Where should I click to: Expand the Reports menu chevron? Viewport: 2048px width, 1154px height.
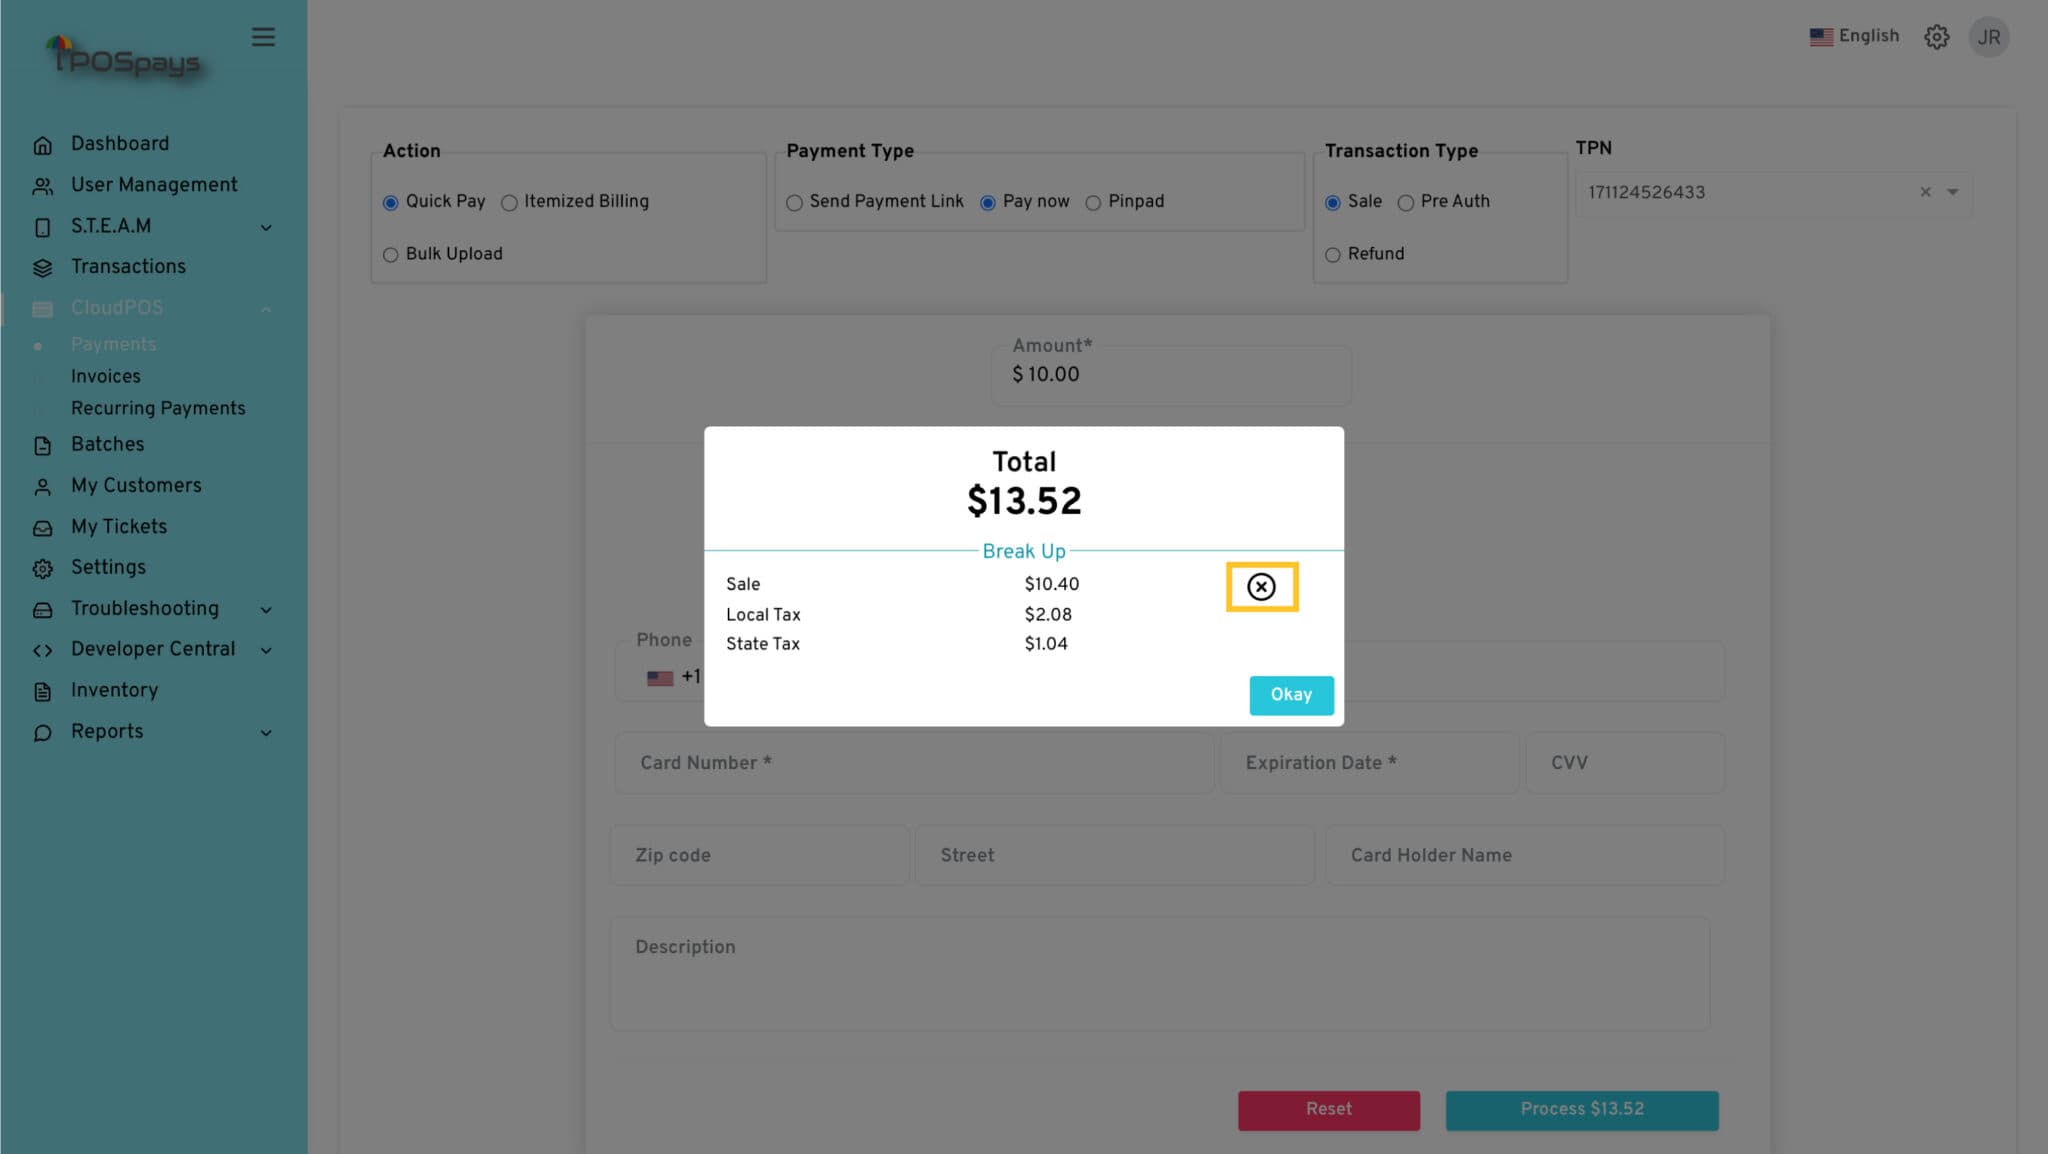click(x=266, y=732)
